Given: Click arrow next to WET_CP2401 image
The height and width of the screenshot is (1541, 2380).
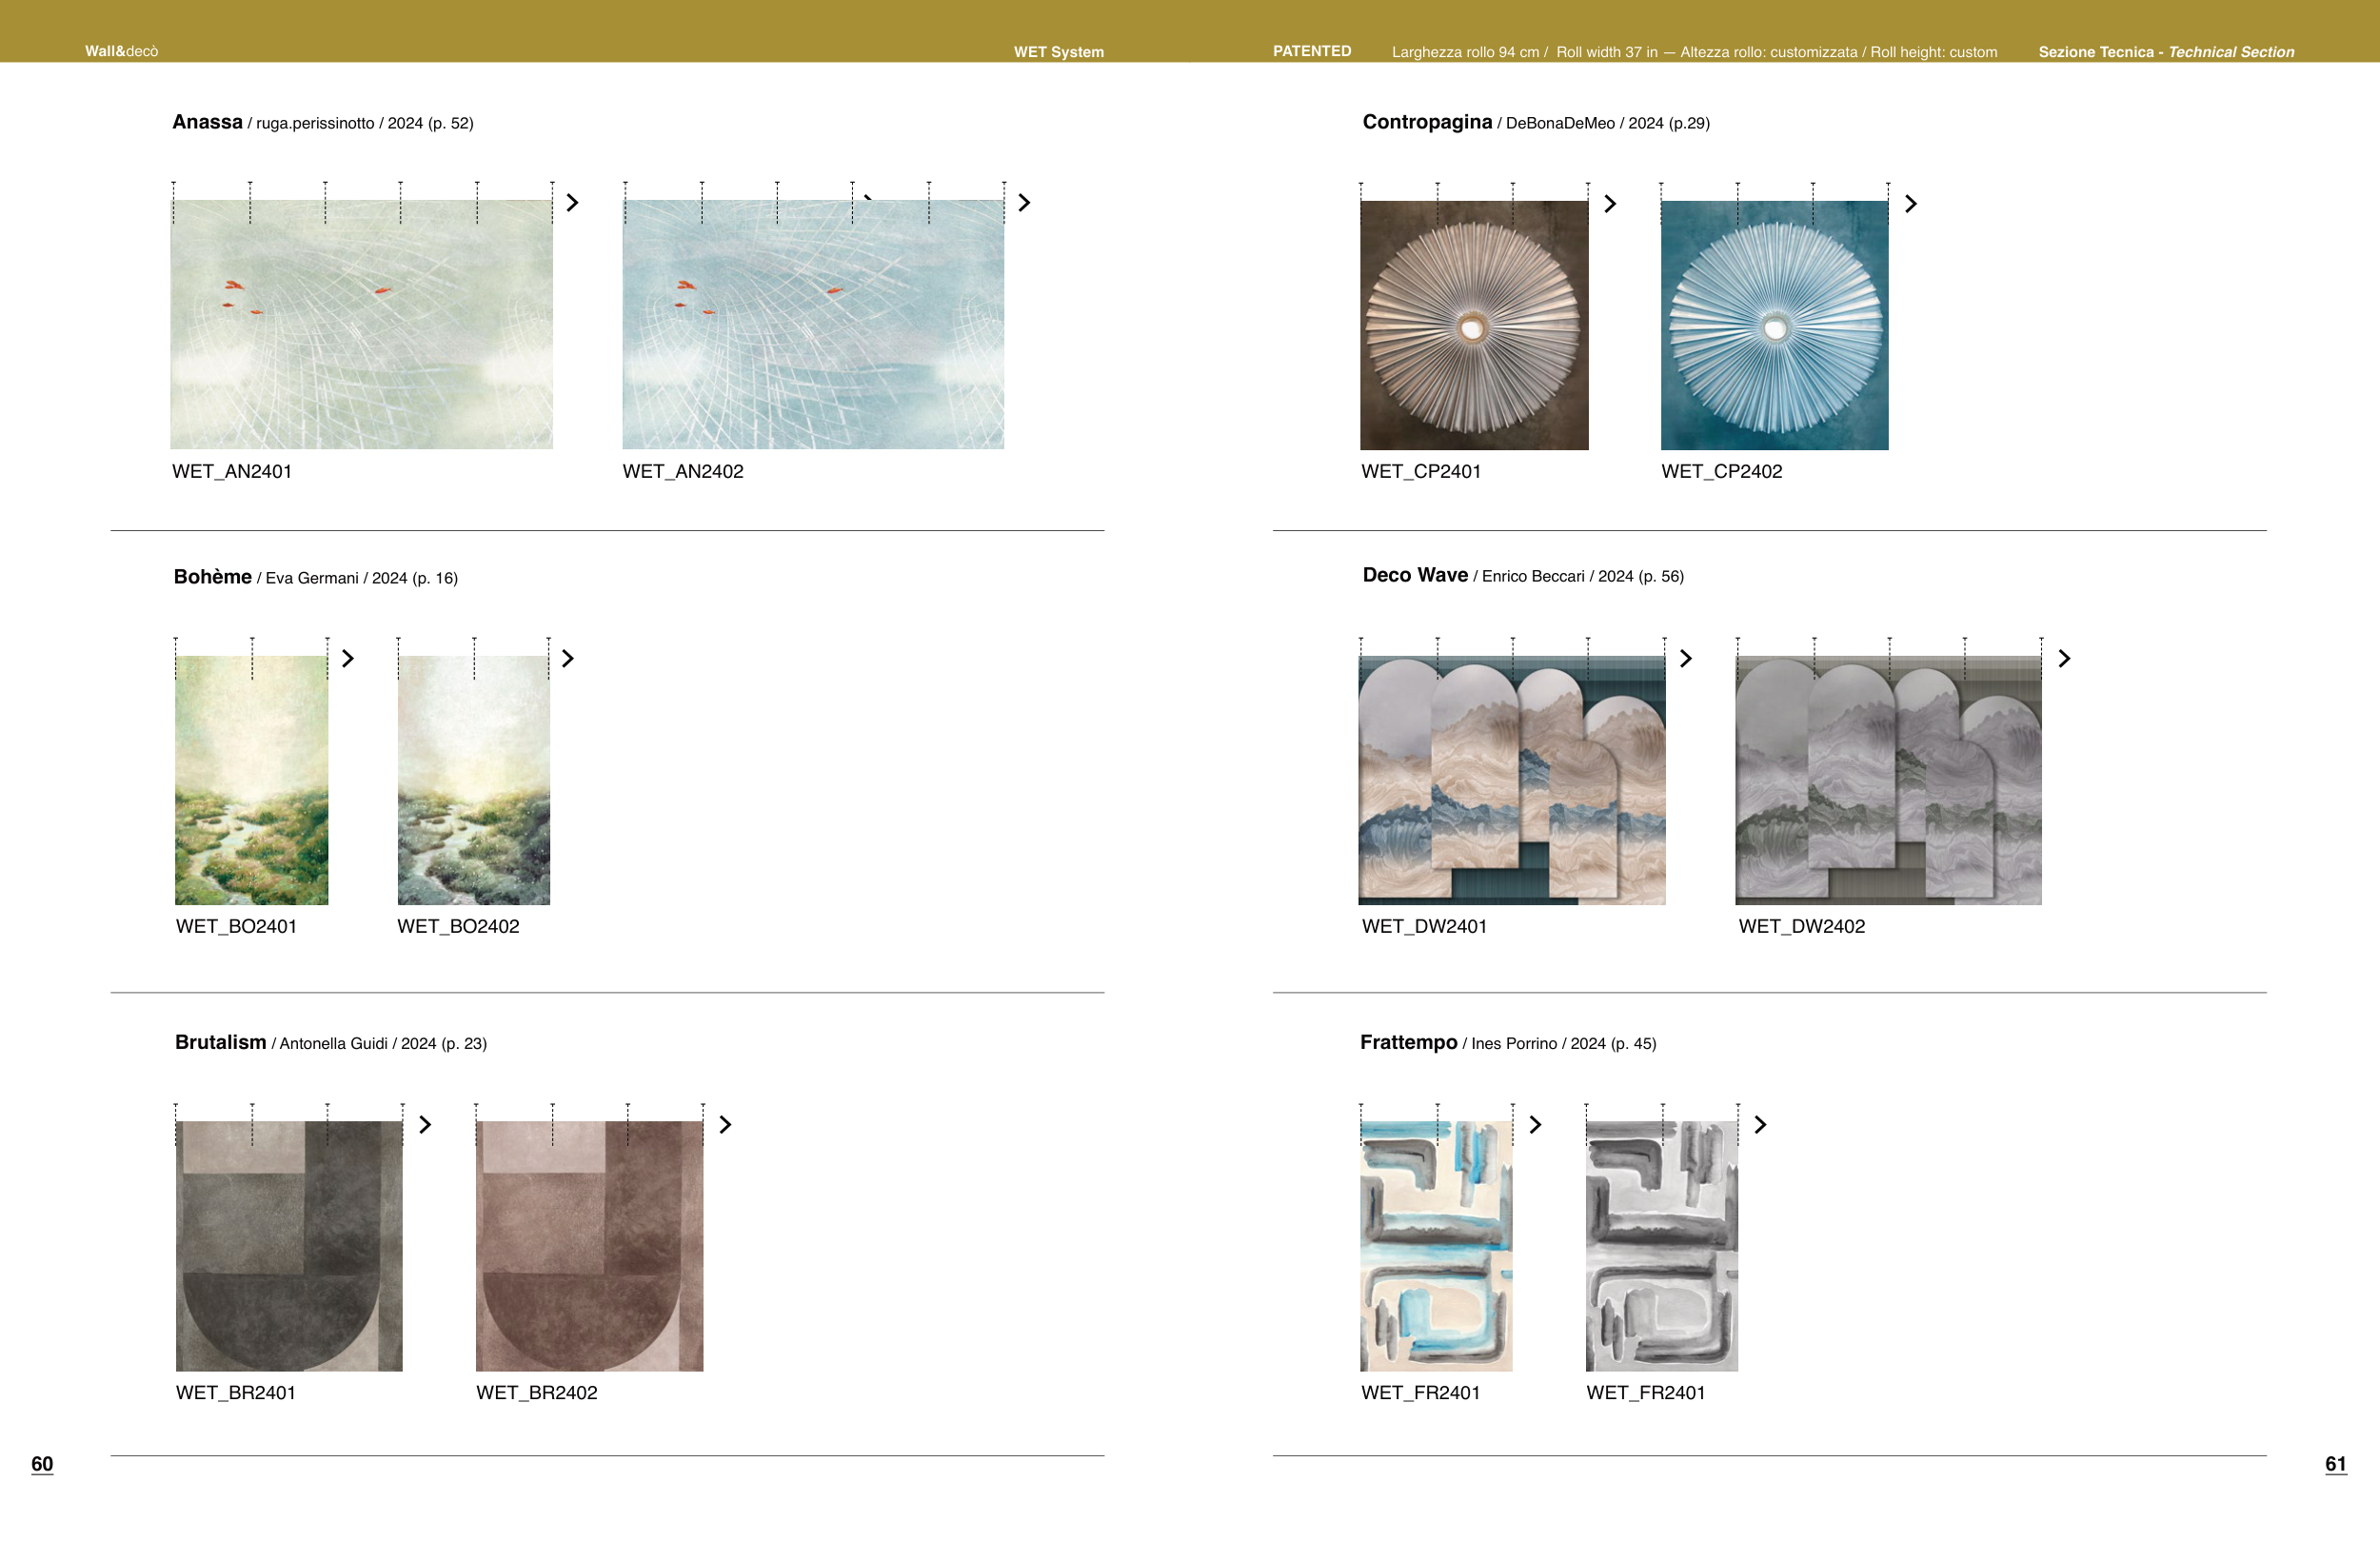Looking at the screenshot, I should 1610,204.
